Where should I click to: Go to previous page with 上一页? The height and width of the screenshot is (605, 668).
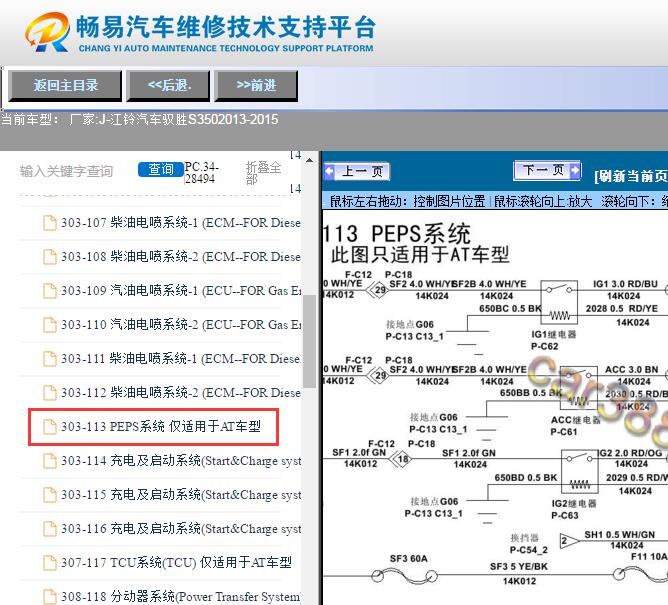(x=357, y=172)
